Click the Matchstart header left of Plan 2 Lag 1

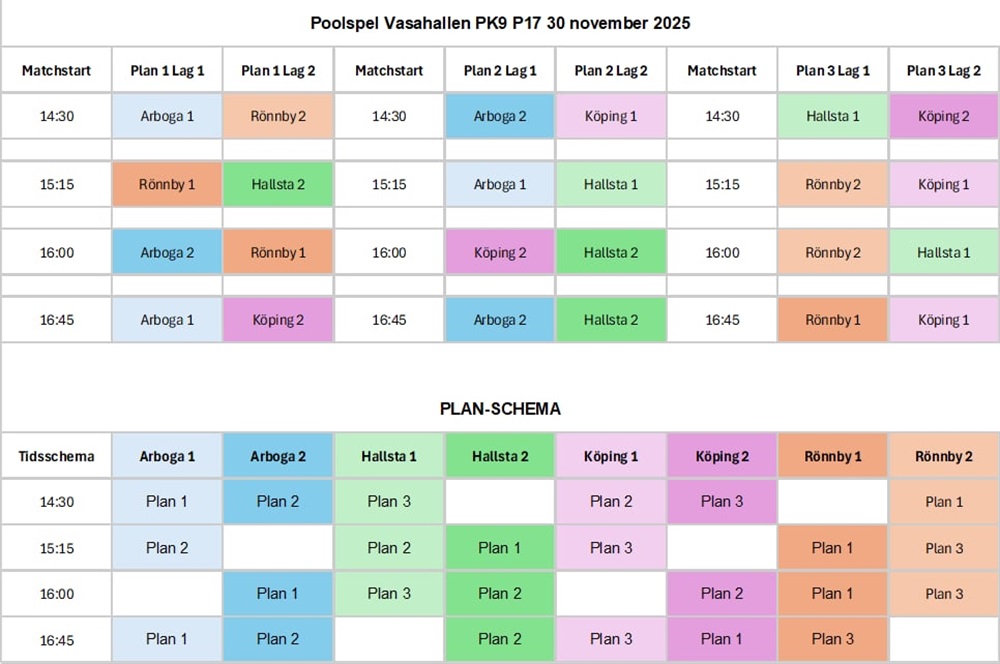point(389,71)
